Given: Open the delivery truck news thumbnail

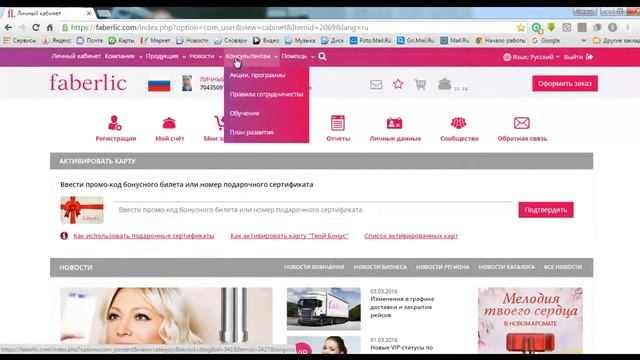Looking at the screenshot, I should pos(324,309).
